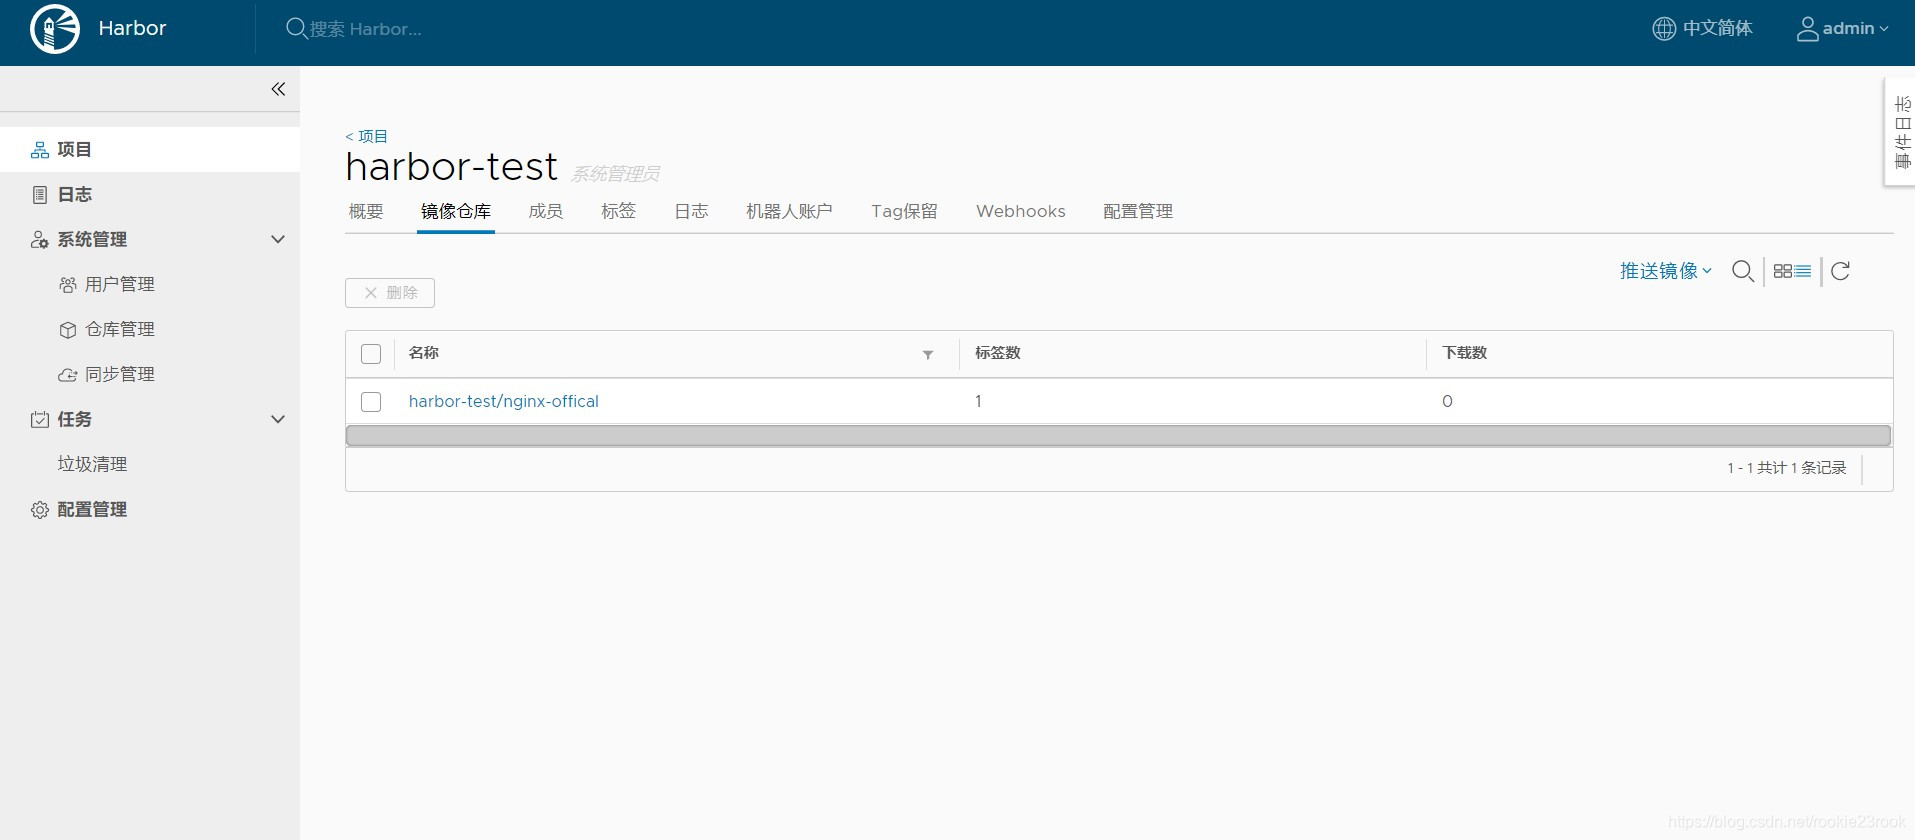Select all repositories header checkbox
The width and height of the screenshot is (1915, 840).
pos(371,354)
